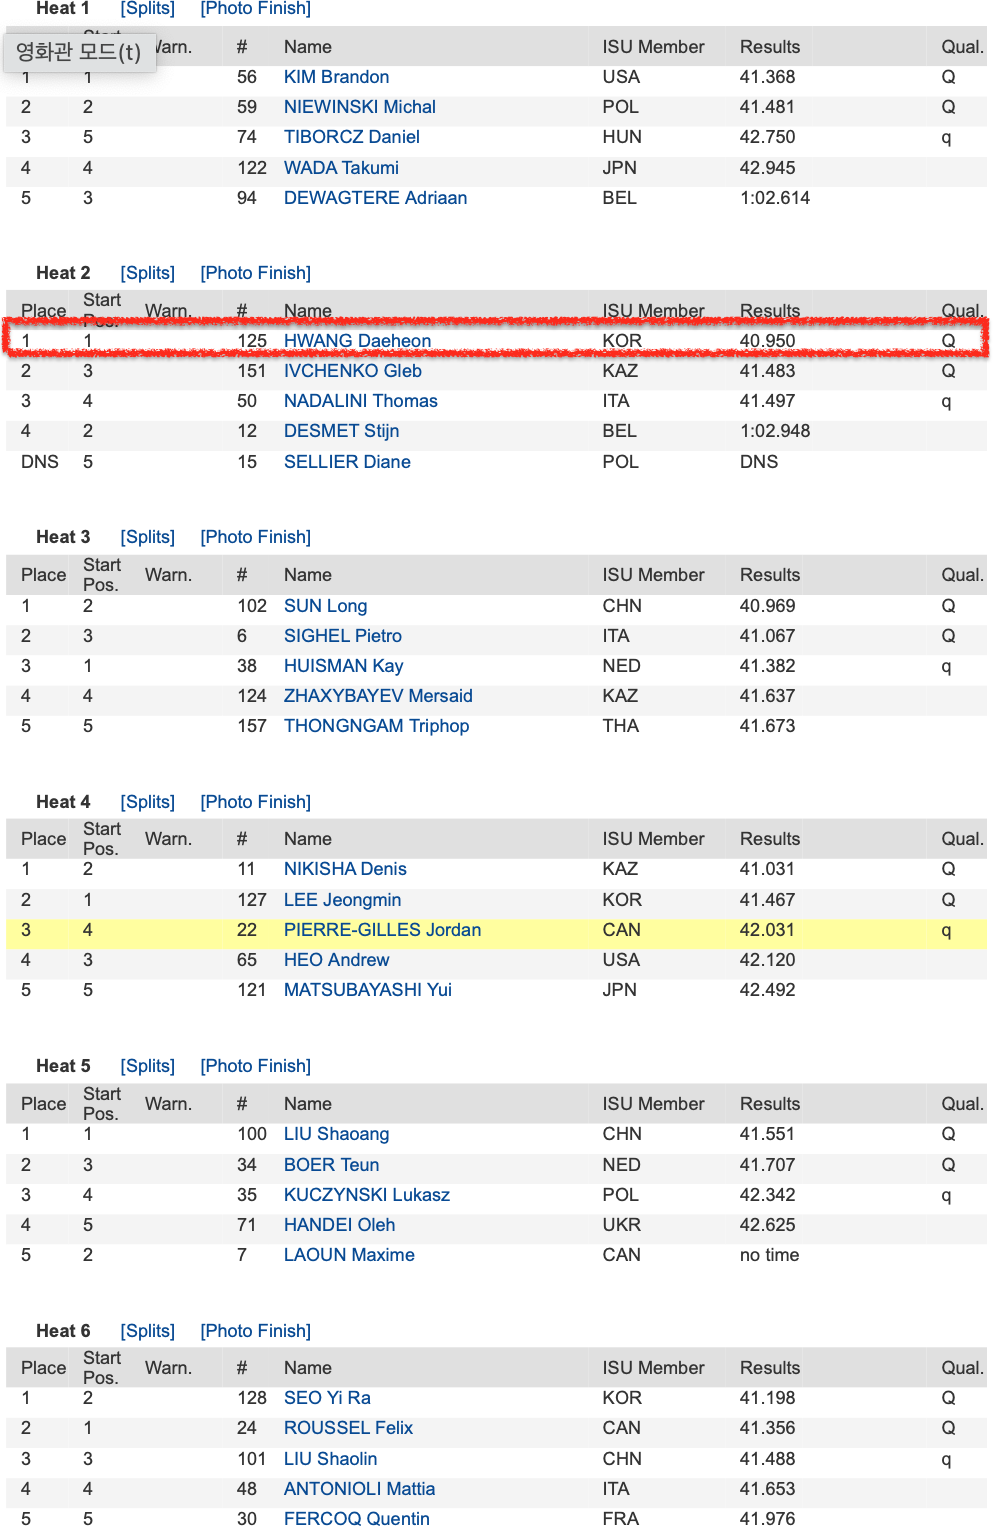The height and width of the screenshot is (1536, 1004).
Task: Open HWANG Daeheon's athlete profile link
Action: point(357,341)
